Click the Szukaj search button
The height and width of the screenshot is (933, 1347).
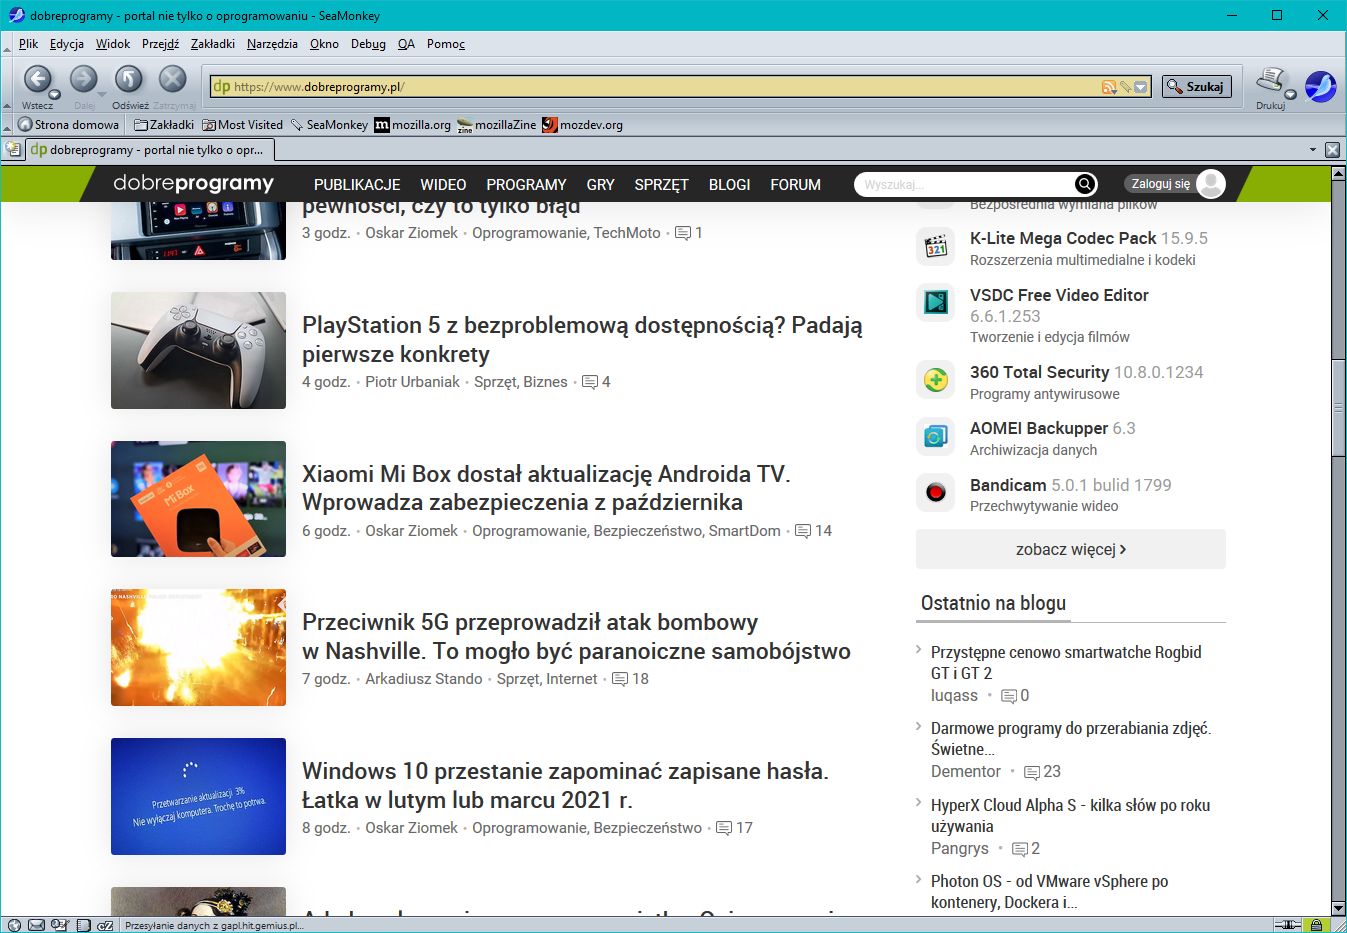(1196, 87)
